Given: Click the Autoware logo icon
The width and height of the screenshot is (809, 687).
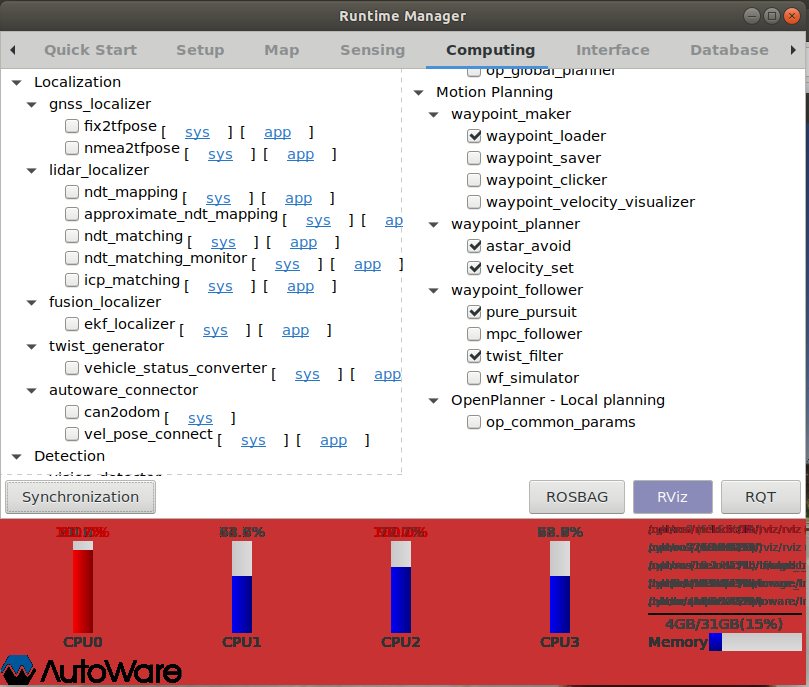Looking at the screenshot, I should pyautogui.click(x=18, y=668).
